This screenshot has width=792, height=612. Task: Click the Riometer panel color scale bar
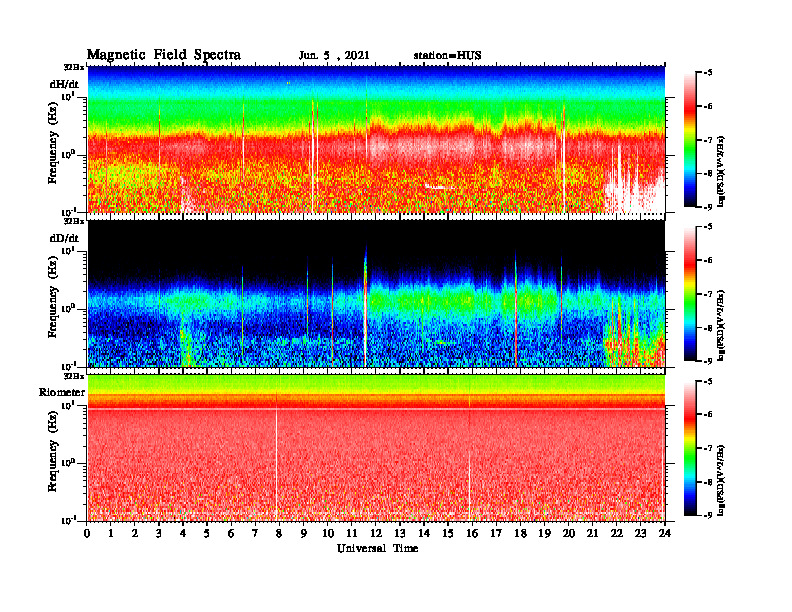[690, 448]
